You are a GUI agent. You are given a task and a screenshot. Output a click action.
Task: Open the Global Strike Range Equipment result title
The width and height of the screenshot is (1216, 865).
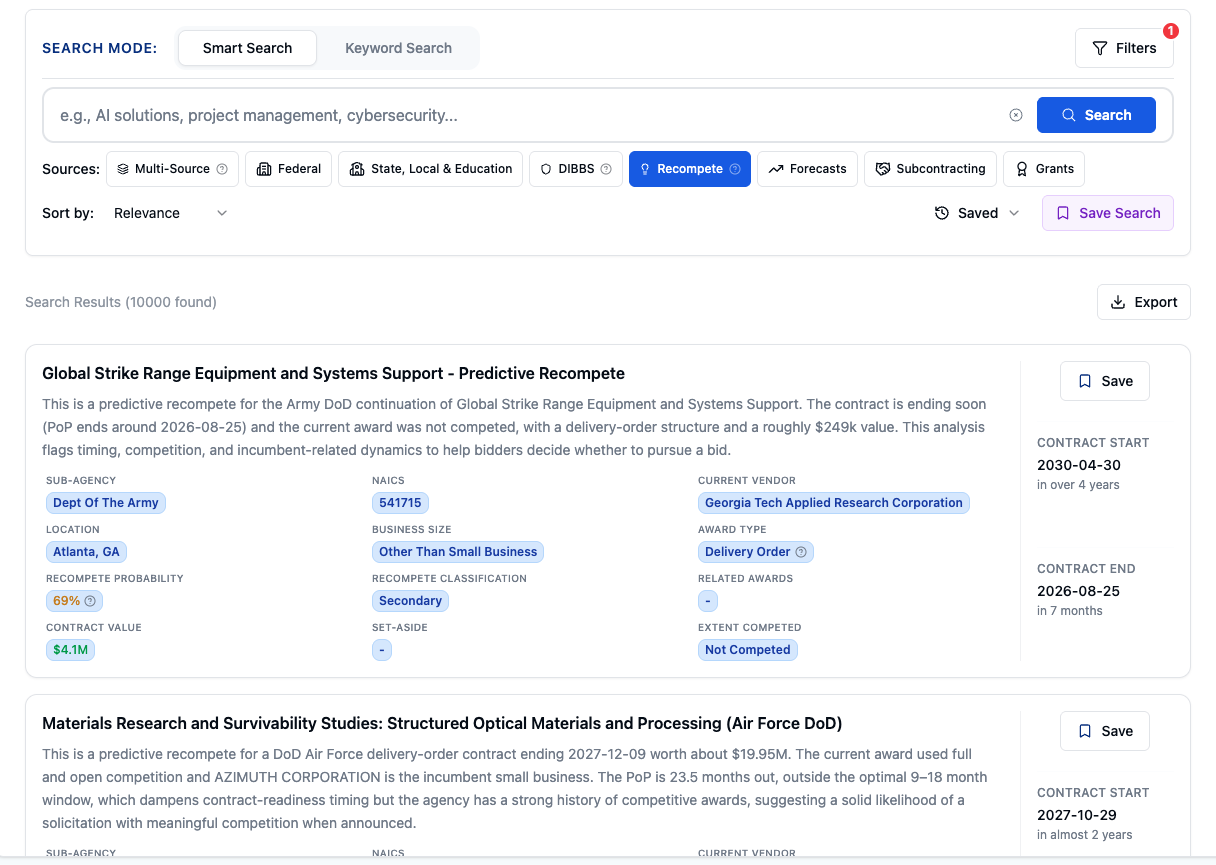[333, 373]
